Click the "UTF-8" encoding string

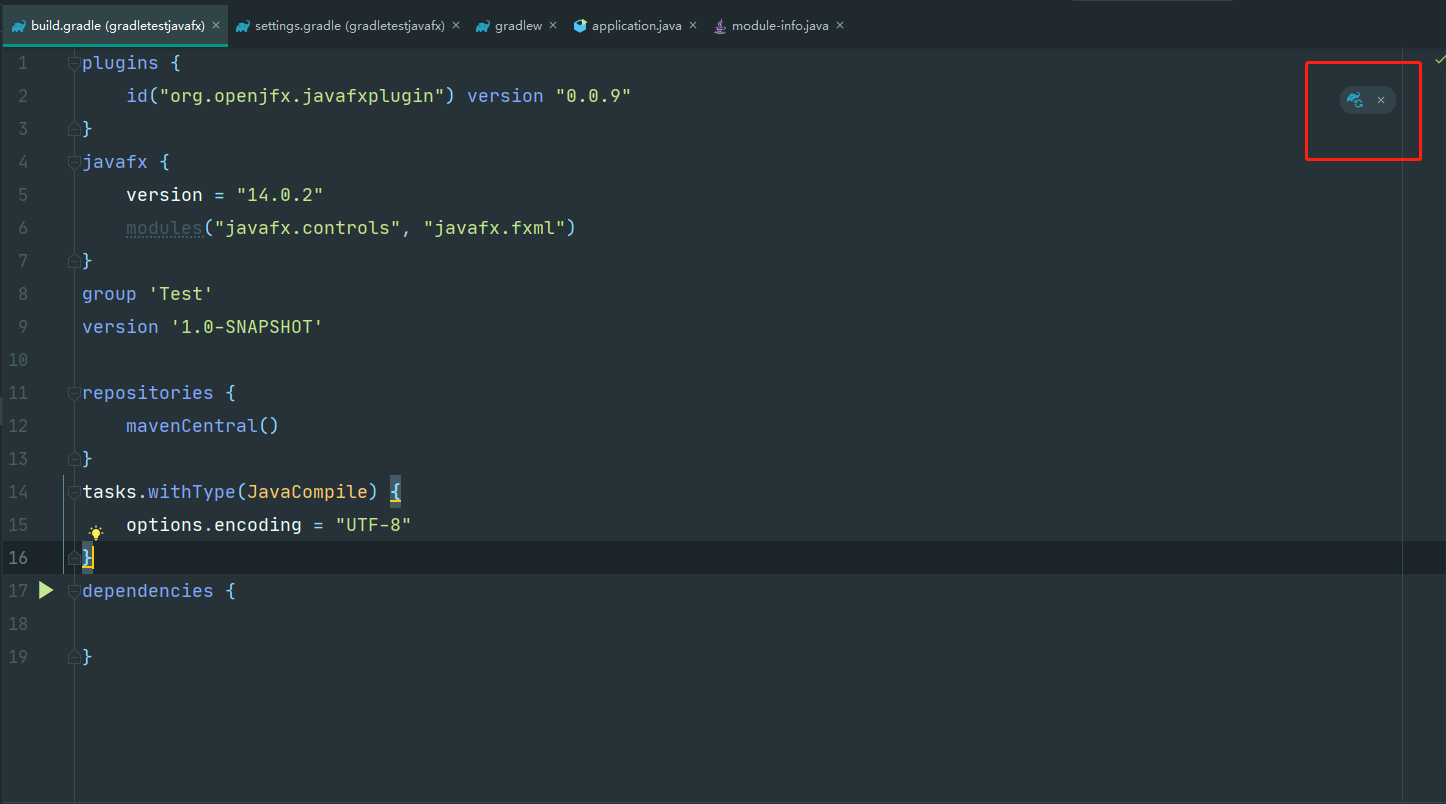(x=373, y=525)
